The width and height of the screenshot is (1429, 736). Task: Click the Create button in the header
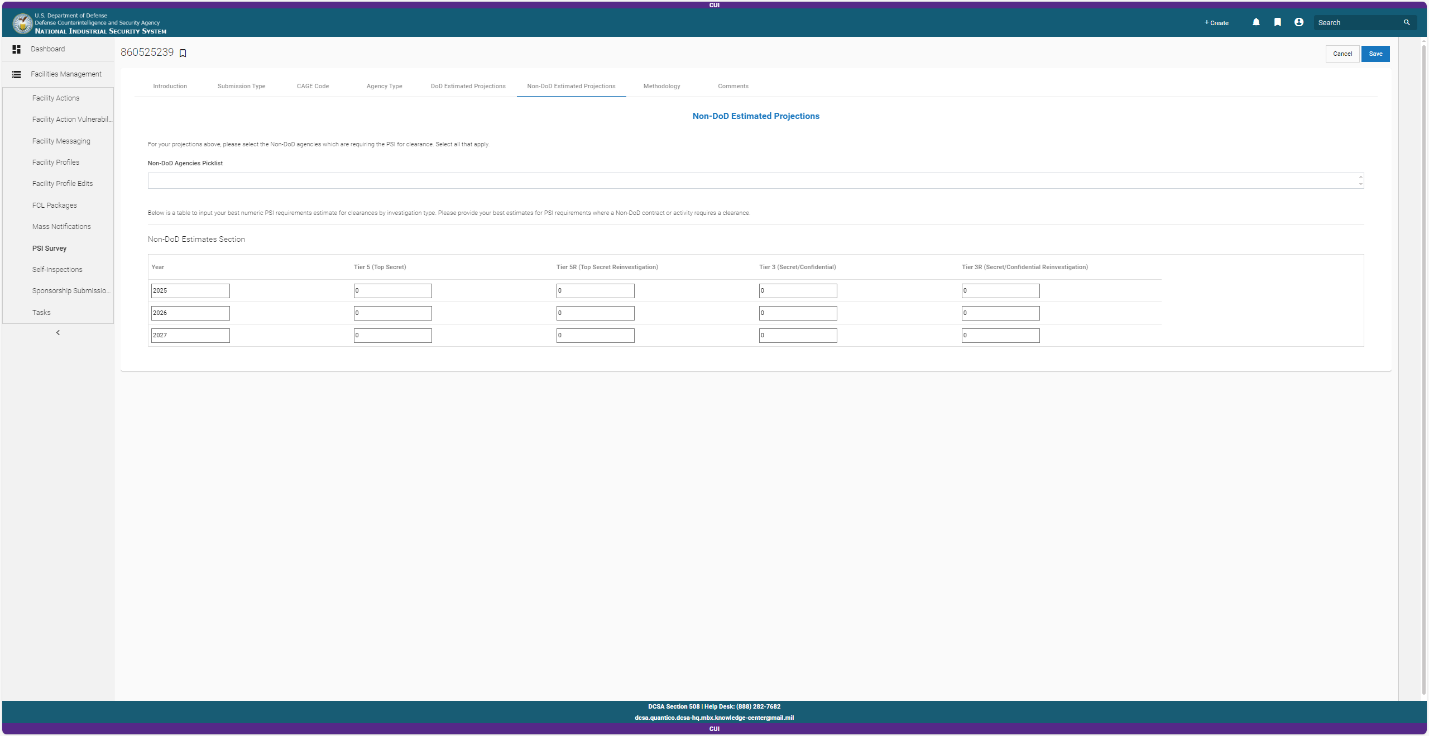click(x=1217, y=22)
